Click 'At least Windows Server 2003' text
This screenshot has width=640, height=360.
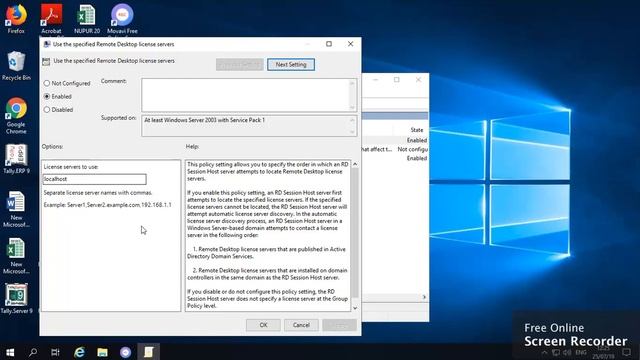(204, 120)
